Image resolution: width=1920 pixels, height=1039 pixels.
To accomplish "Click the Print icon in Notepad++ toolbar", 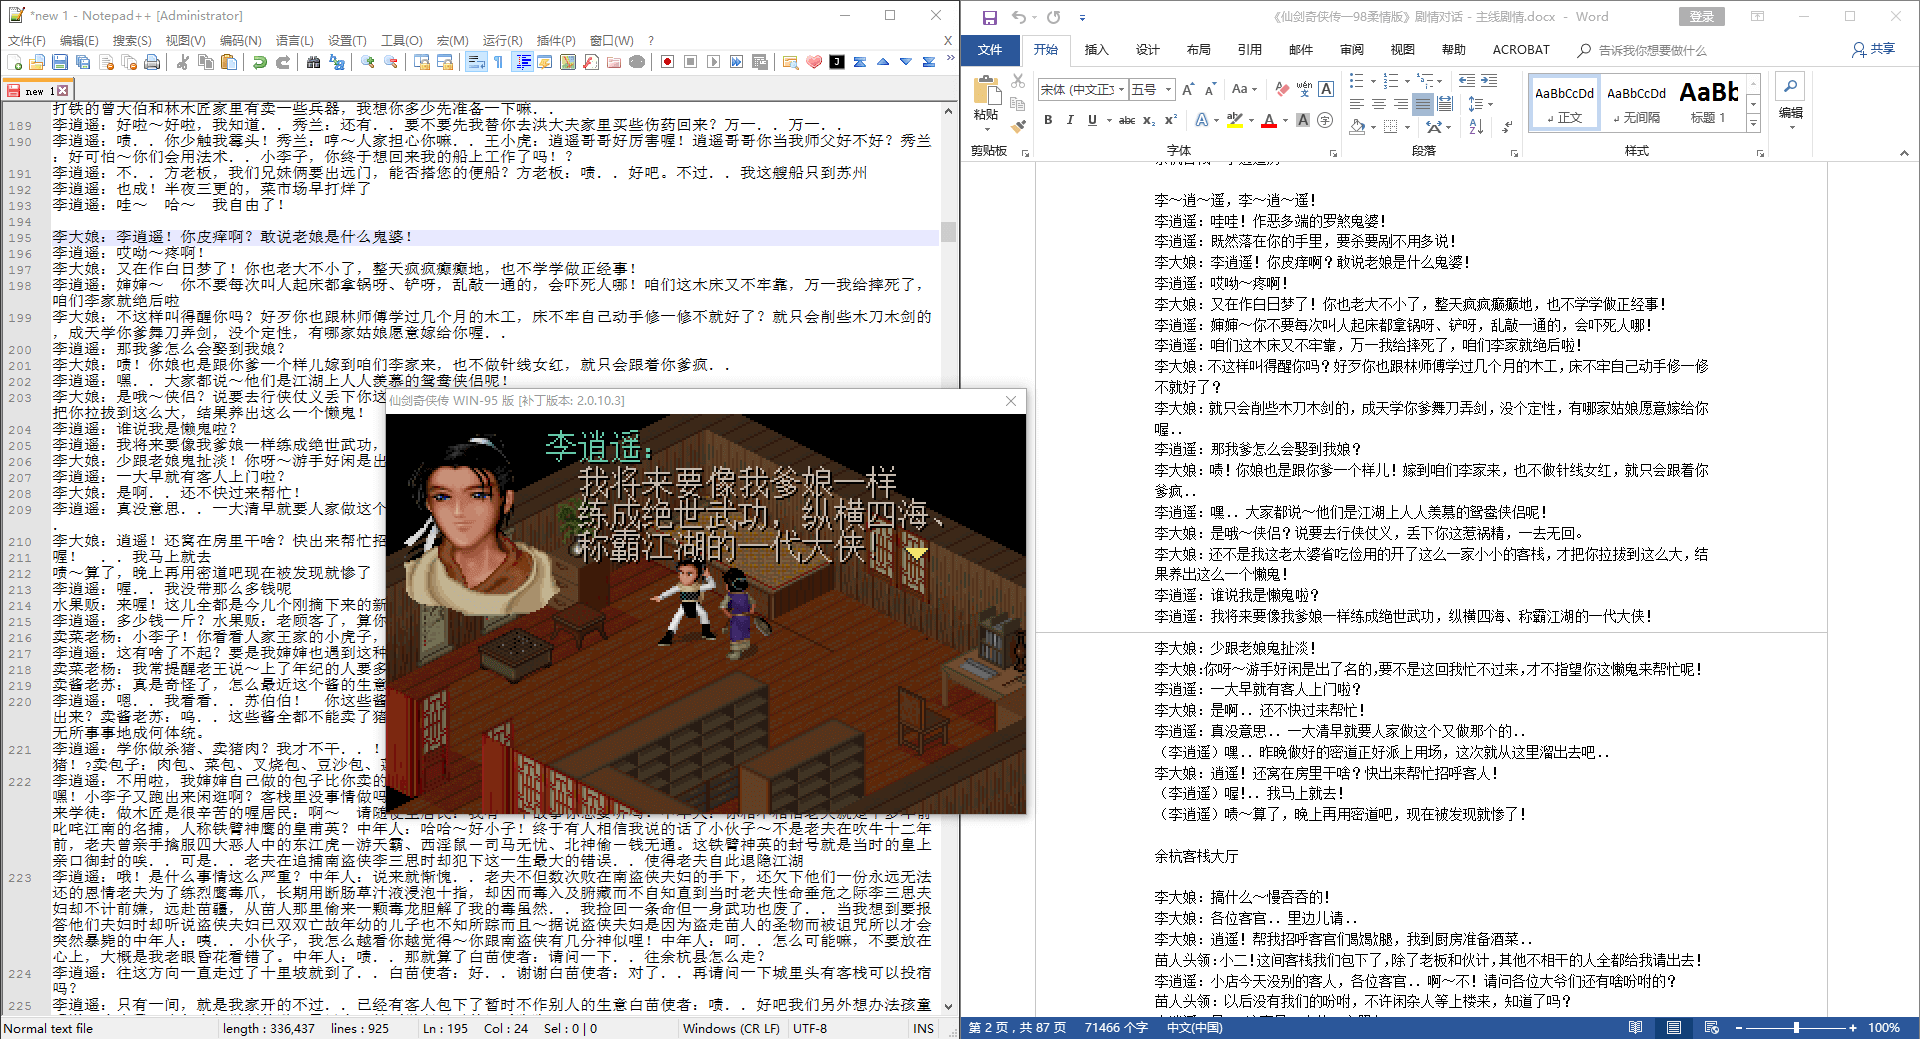I will 152,62.
